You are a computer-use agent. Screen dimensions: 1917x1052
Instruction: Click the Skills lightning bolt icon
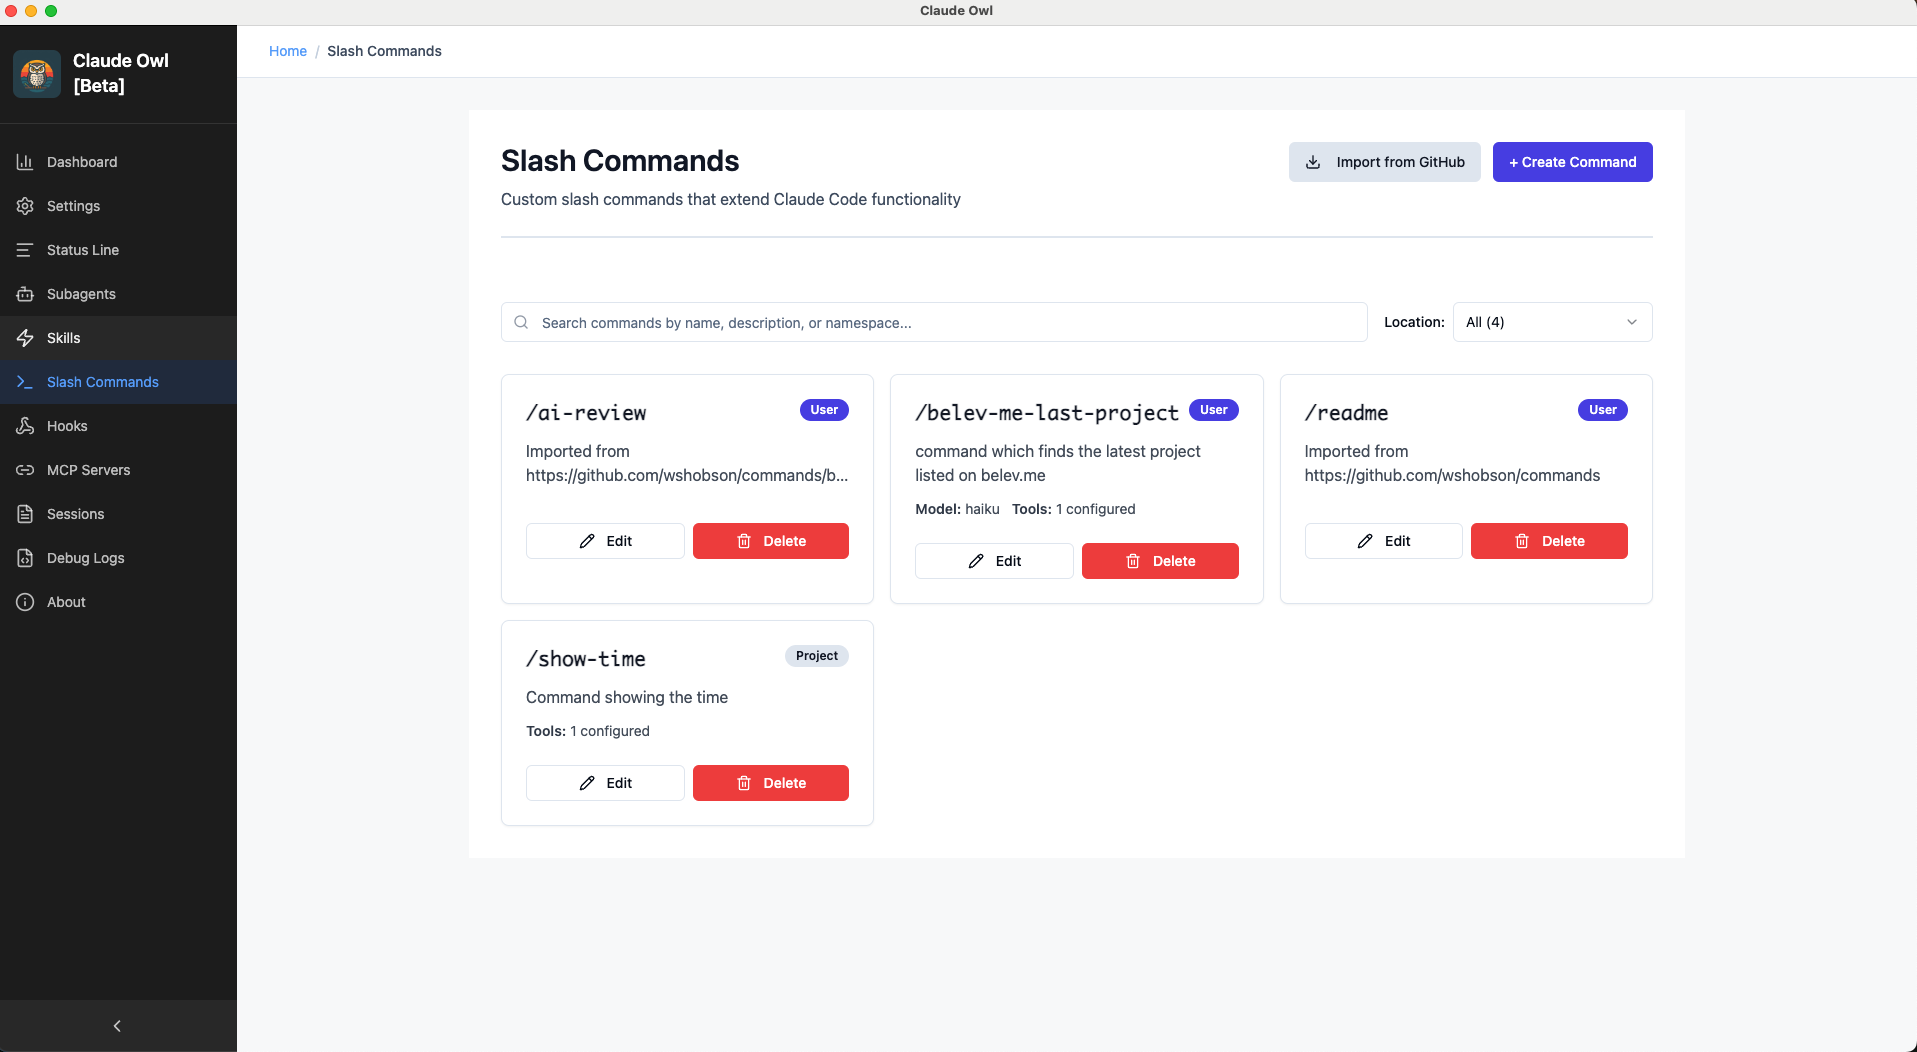25,338
